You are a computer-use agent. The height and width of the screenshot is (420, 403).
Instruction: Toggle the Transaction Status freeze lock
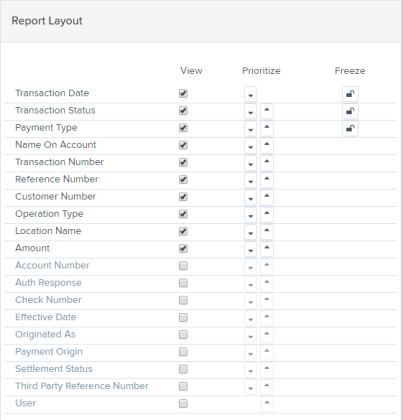350,111
